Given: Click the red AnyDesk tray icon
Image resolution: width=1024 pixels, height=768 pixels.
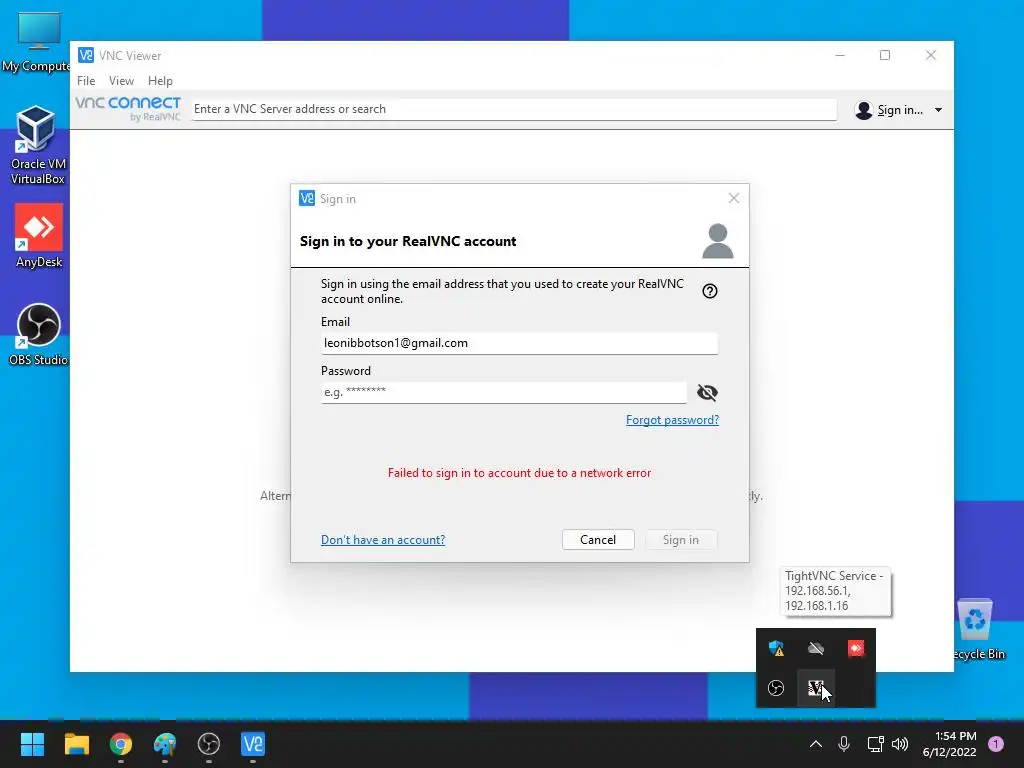Looking at the screenshot, I should pos(856,648).
